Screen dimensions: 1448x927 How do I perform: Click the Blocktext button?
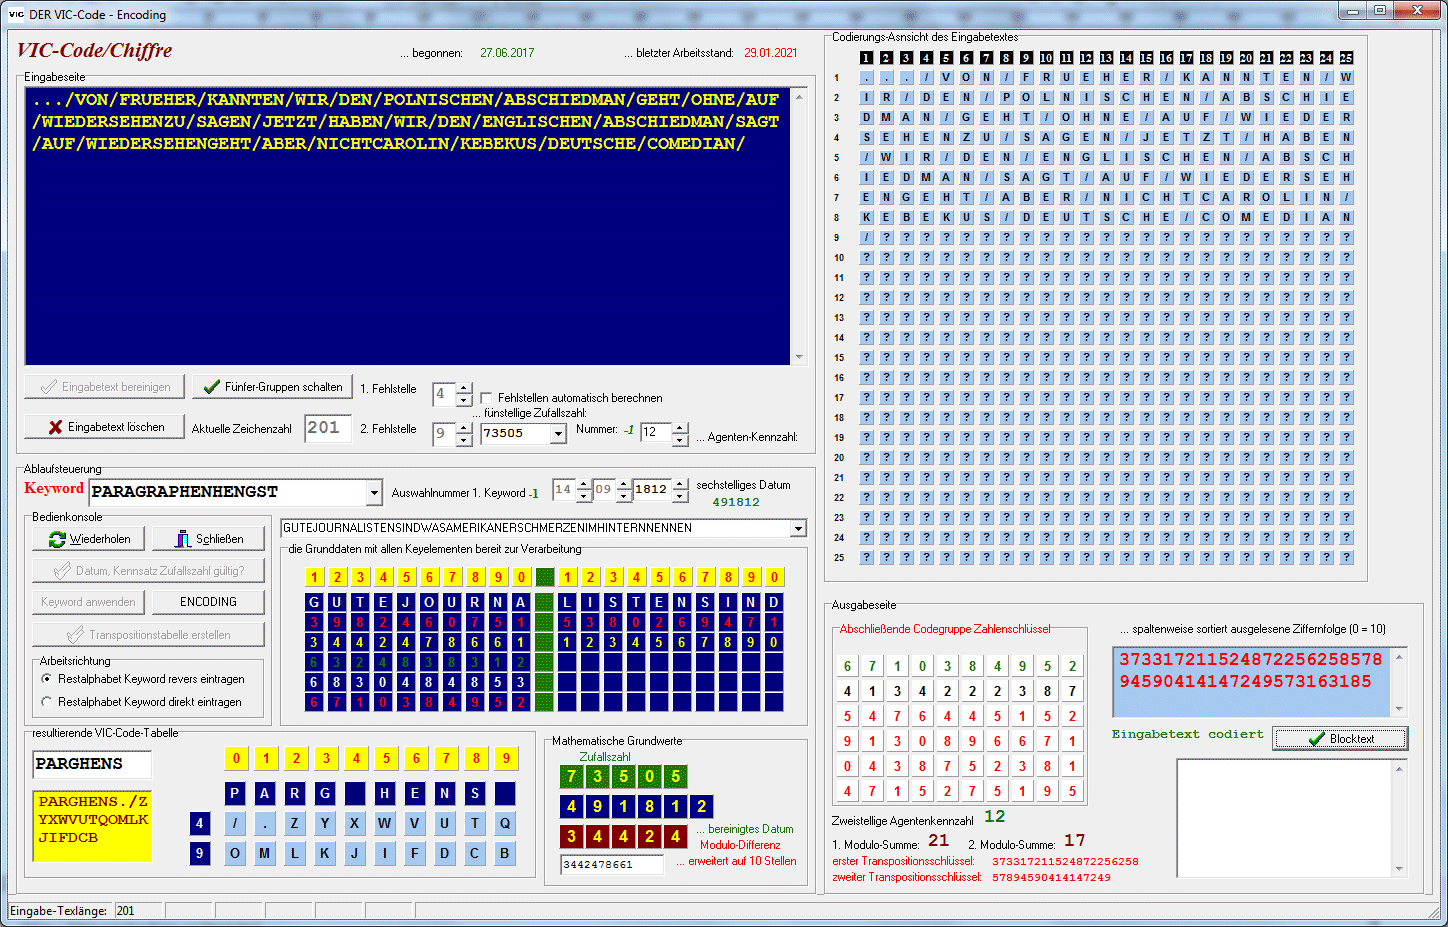1340,739
